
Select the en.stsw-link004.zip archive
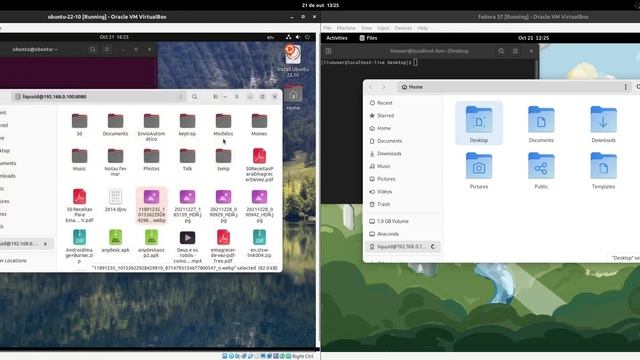click(x=259, y=244)
